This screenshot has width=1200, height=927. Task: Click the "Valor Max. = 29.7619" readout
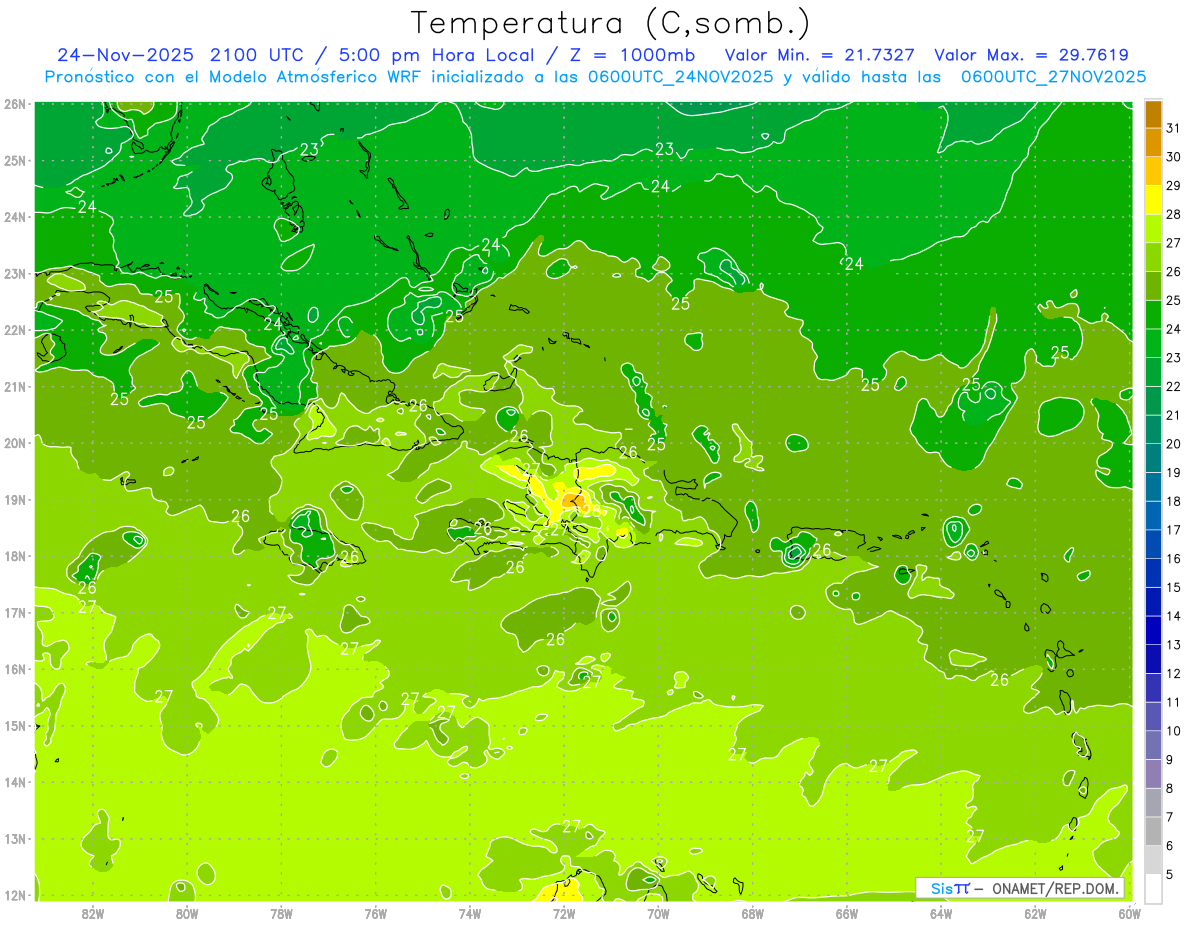coord(1032,55)
